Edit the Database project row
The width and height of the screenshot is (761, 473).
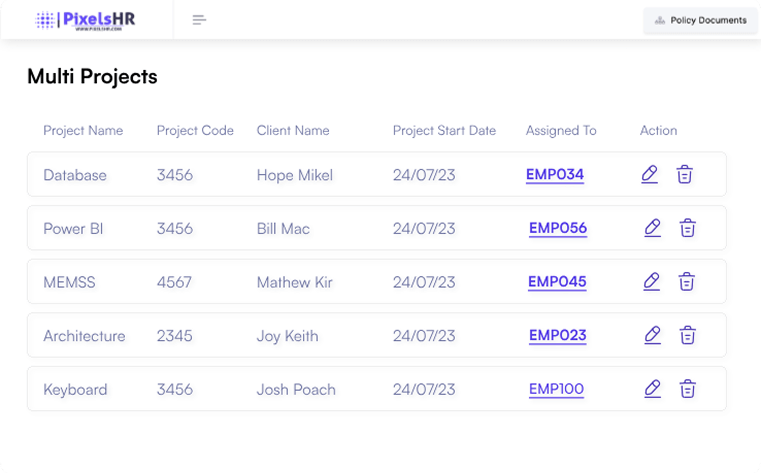[x=650, y=174]
